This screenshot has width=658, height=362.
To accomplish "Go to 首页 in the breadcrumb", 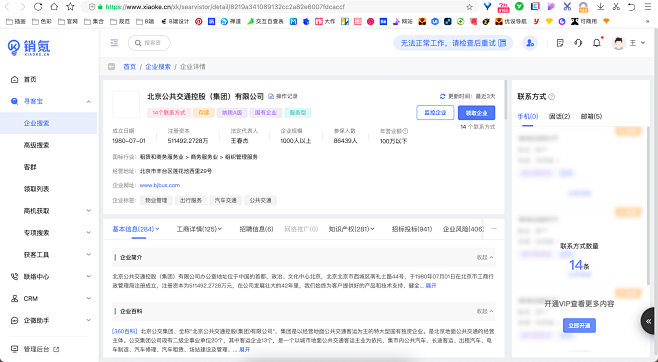I will [x=130, y=67].
